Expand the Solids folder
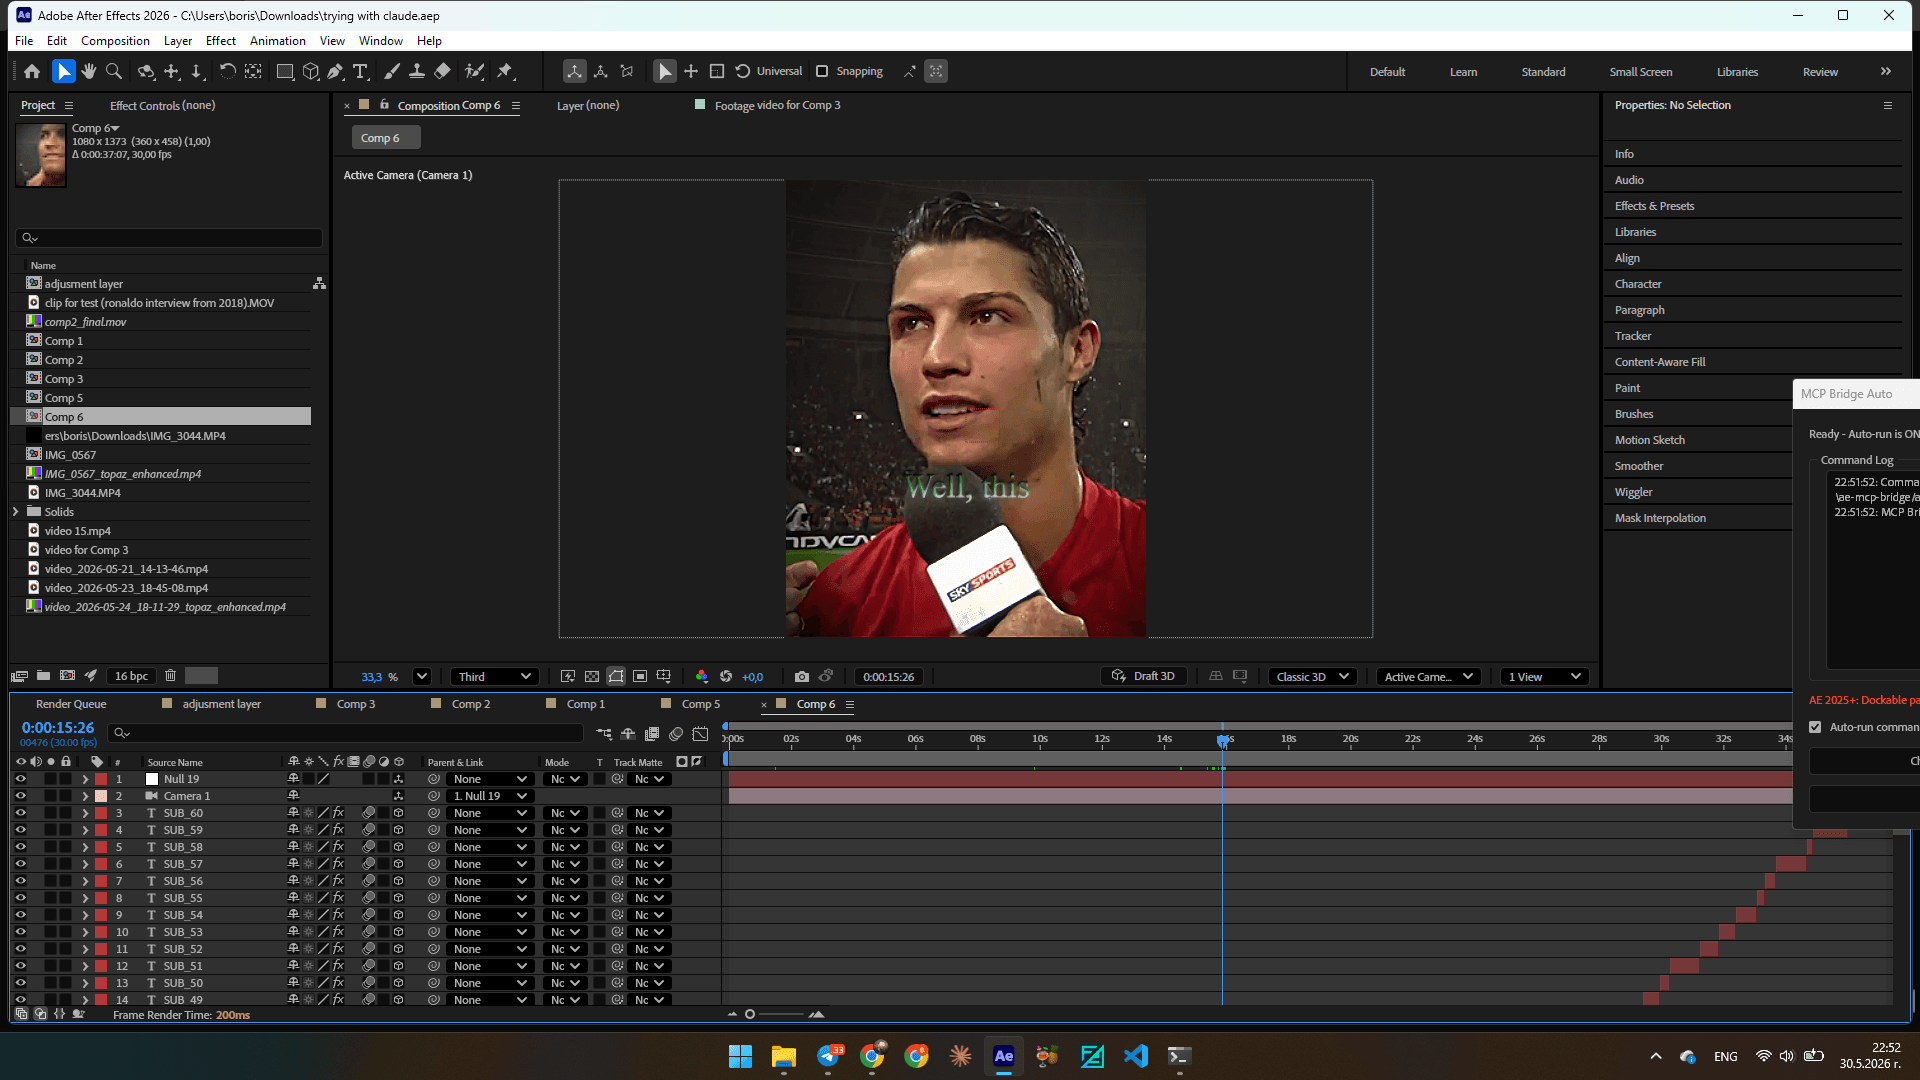Screen dimensions: 1920x1080 coord(16,512)
